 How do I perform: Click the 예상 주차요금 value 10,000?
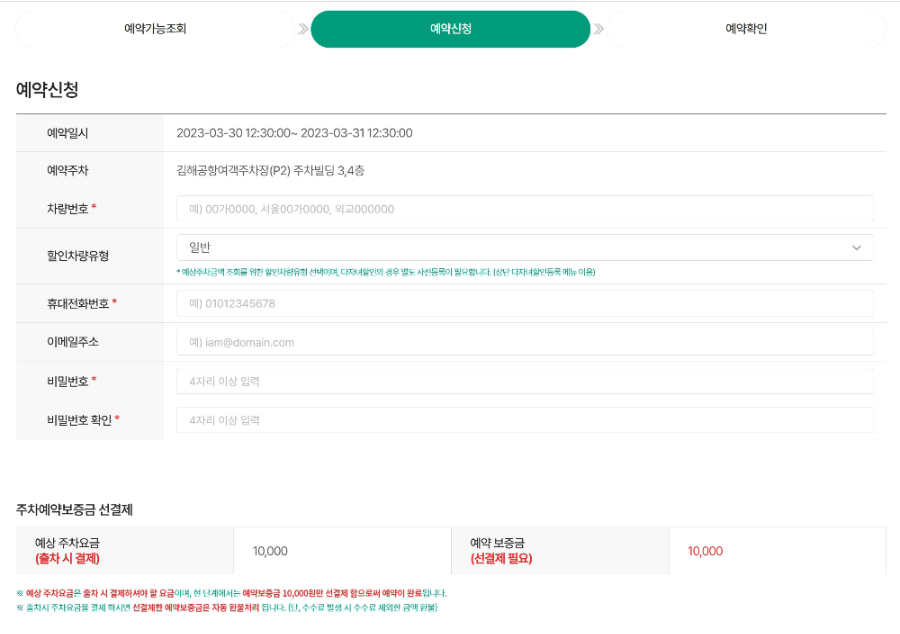pyautogui.click(x=270, y=551)
